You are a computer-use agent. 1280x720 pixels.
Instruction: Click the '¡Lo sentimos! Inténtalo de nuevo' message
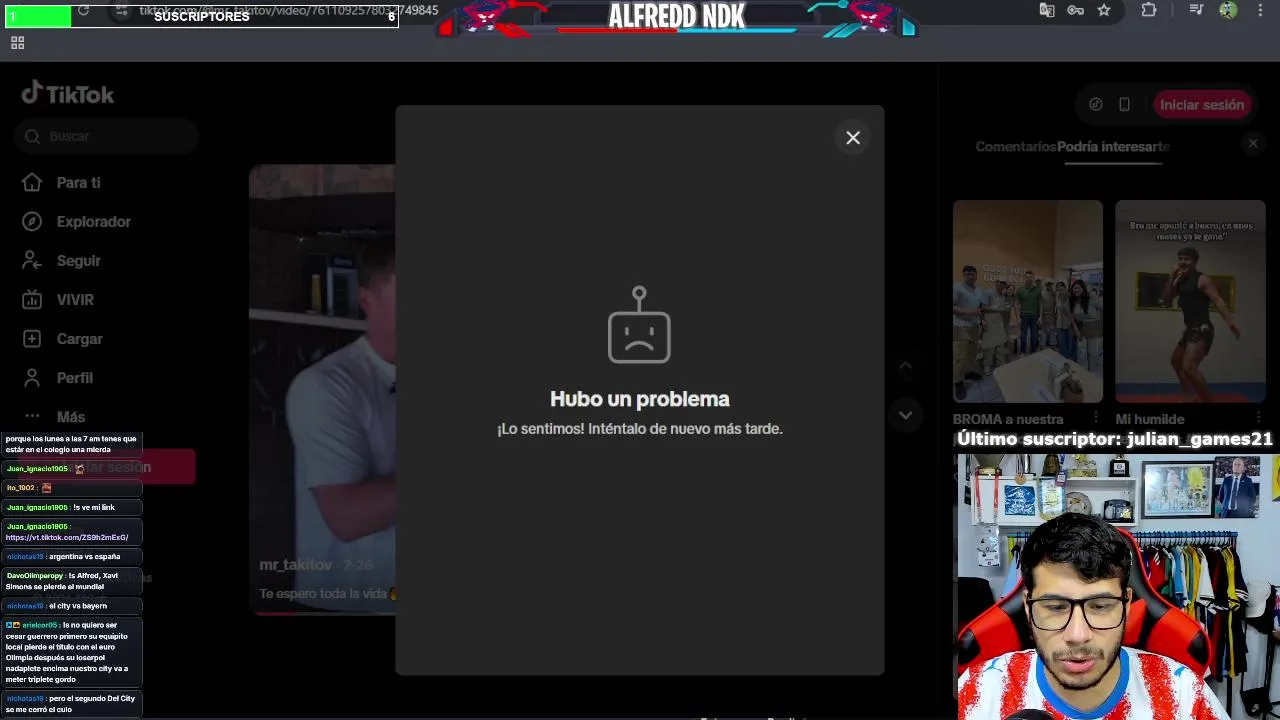click(x=640, y=429)
